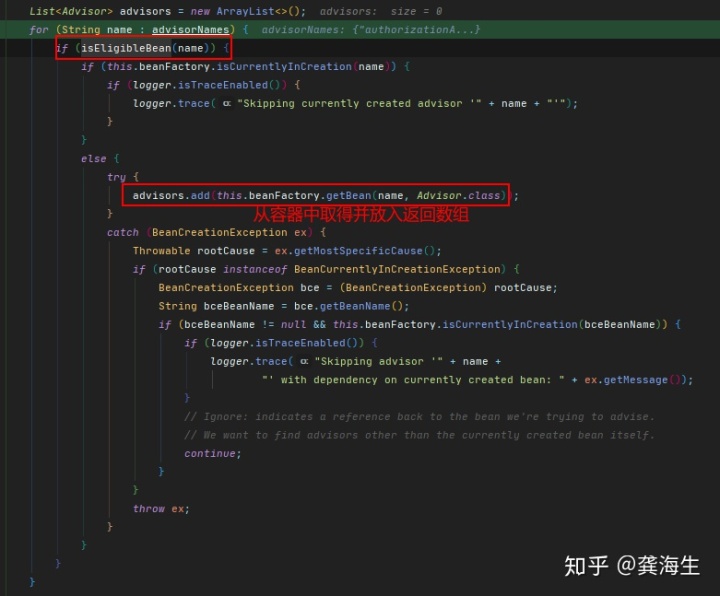720x596 pixels.
Task: Click the instanceof keyword
Action: 255,269
